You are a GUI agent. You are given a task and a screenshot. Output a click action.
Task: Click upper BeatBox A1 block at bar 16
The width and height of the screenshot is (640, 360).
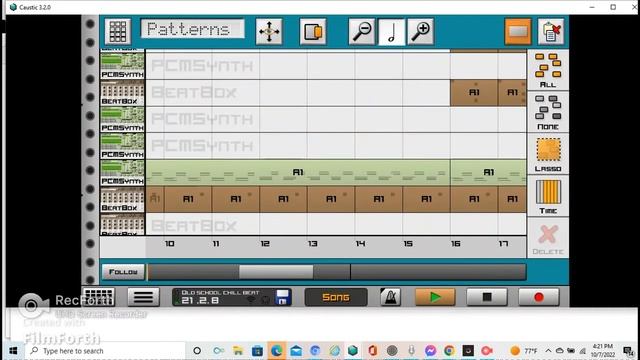(x=474, y=93)
